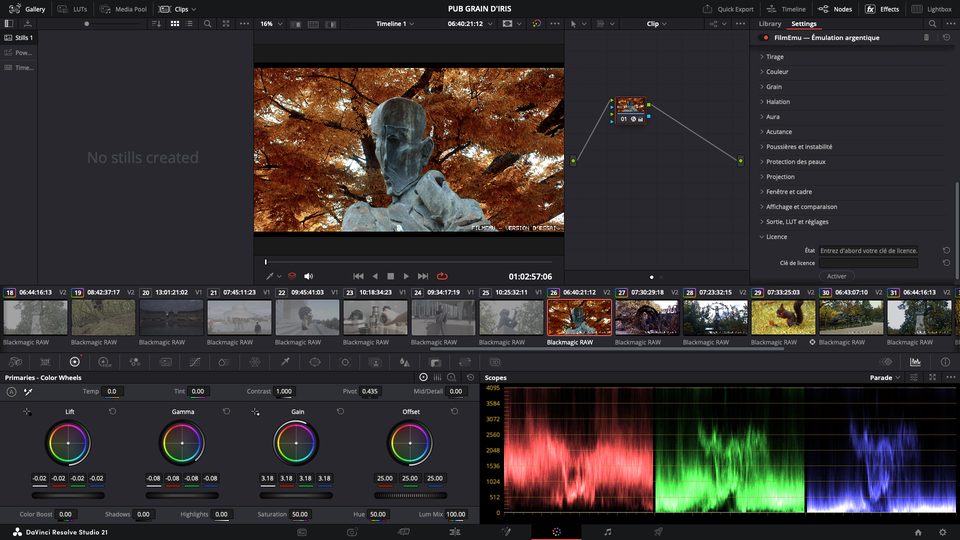This screenshot has height=540, width=960.
Task: Reset the Offset color wheel
Action: pyautogui.click(x=454, y=411)
